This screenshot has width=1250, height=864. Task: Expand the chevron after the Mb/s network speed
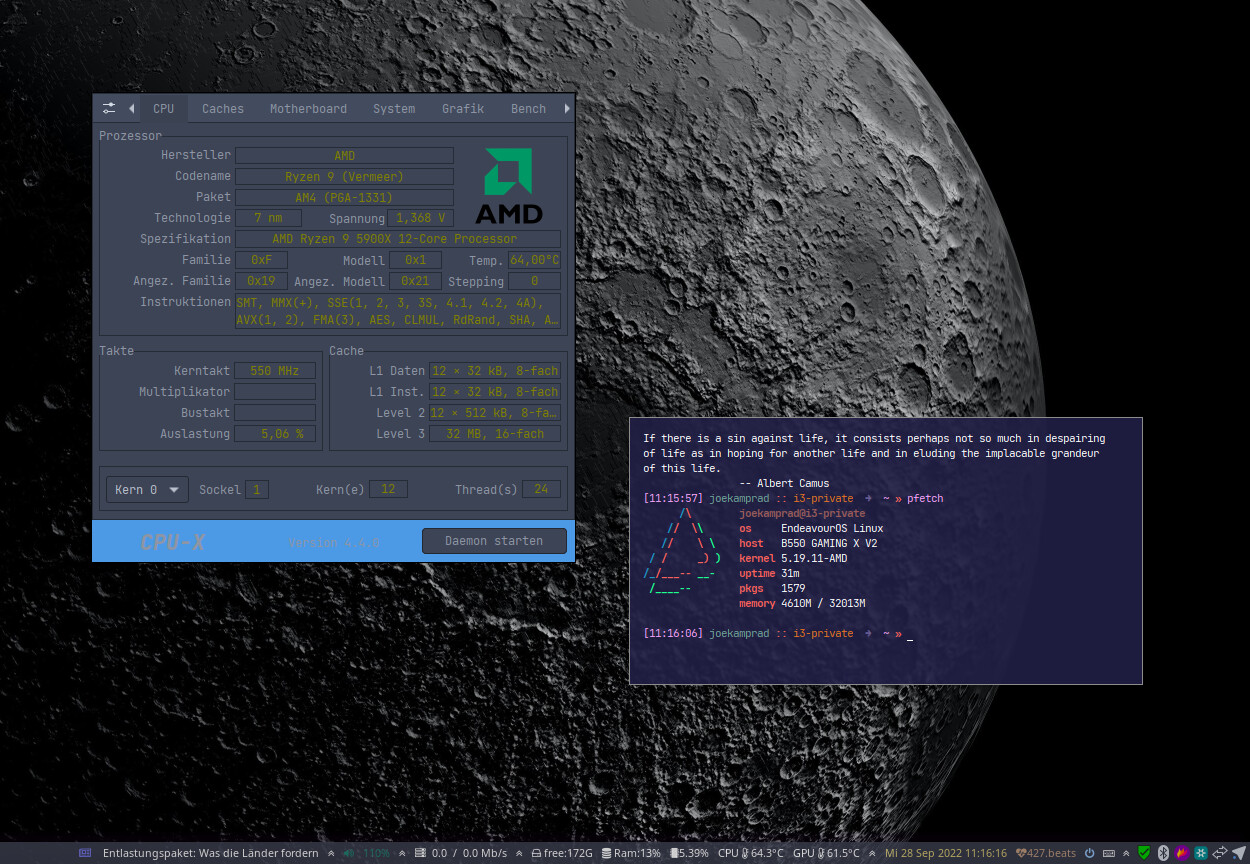[x=519, y=853]
